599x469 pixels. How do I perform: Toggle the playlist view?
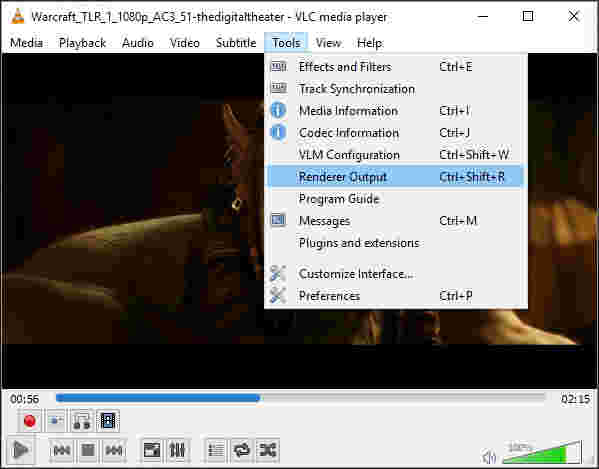216,451
